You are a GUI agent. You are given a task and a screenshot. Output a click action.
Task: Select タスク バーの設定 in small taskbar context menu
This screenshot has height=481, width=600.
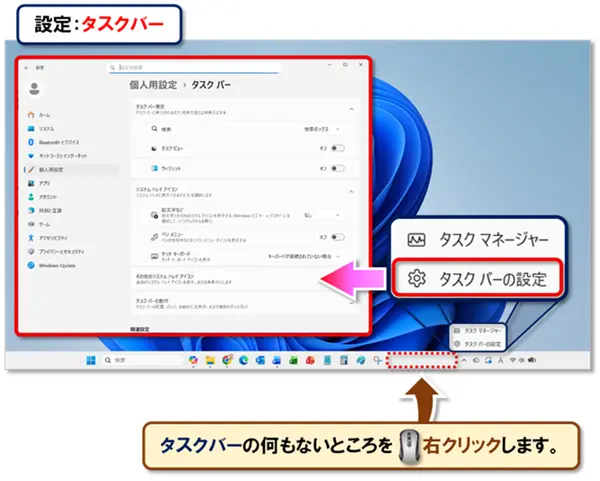(478, 344)
